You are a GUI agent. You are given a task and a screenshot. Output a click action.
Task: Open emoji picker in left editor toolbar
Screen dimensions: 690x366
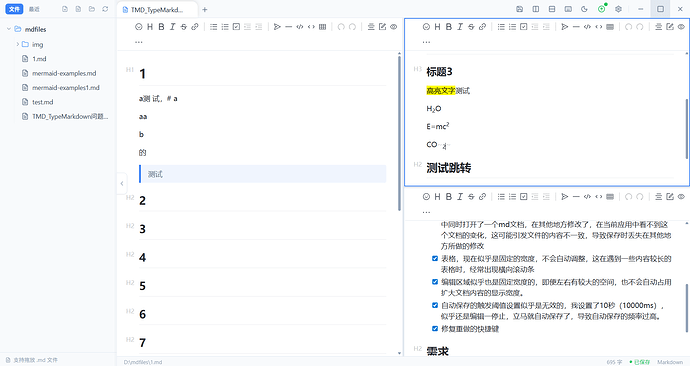click(x=139, y=27)
